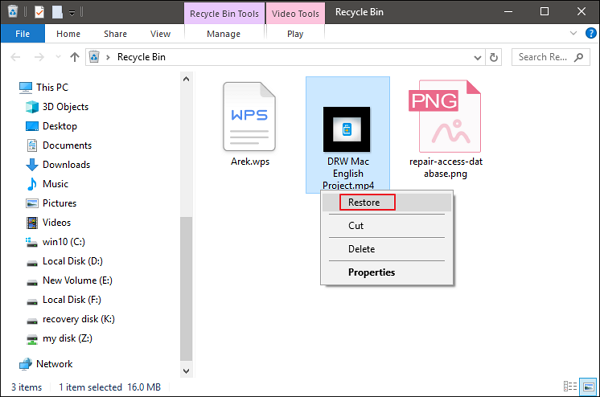Expand the ribbon with the chevron
The width and height of the screenshot is (600, 397).
point(573,33)
